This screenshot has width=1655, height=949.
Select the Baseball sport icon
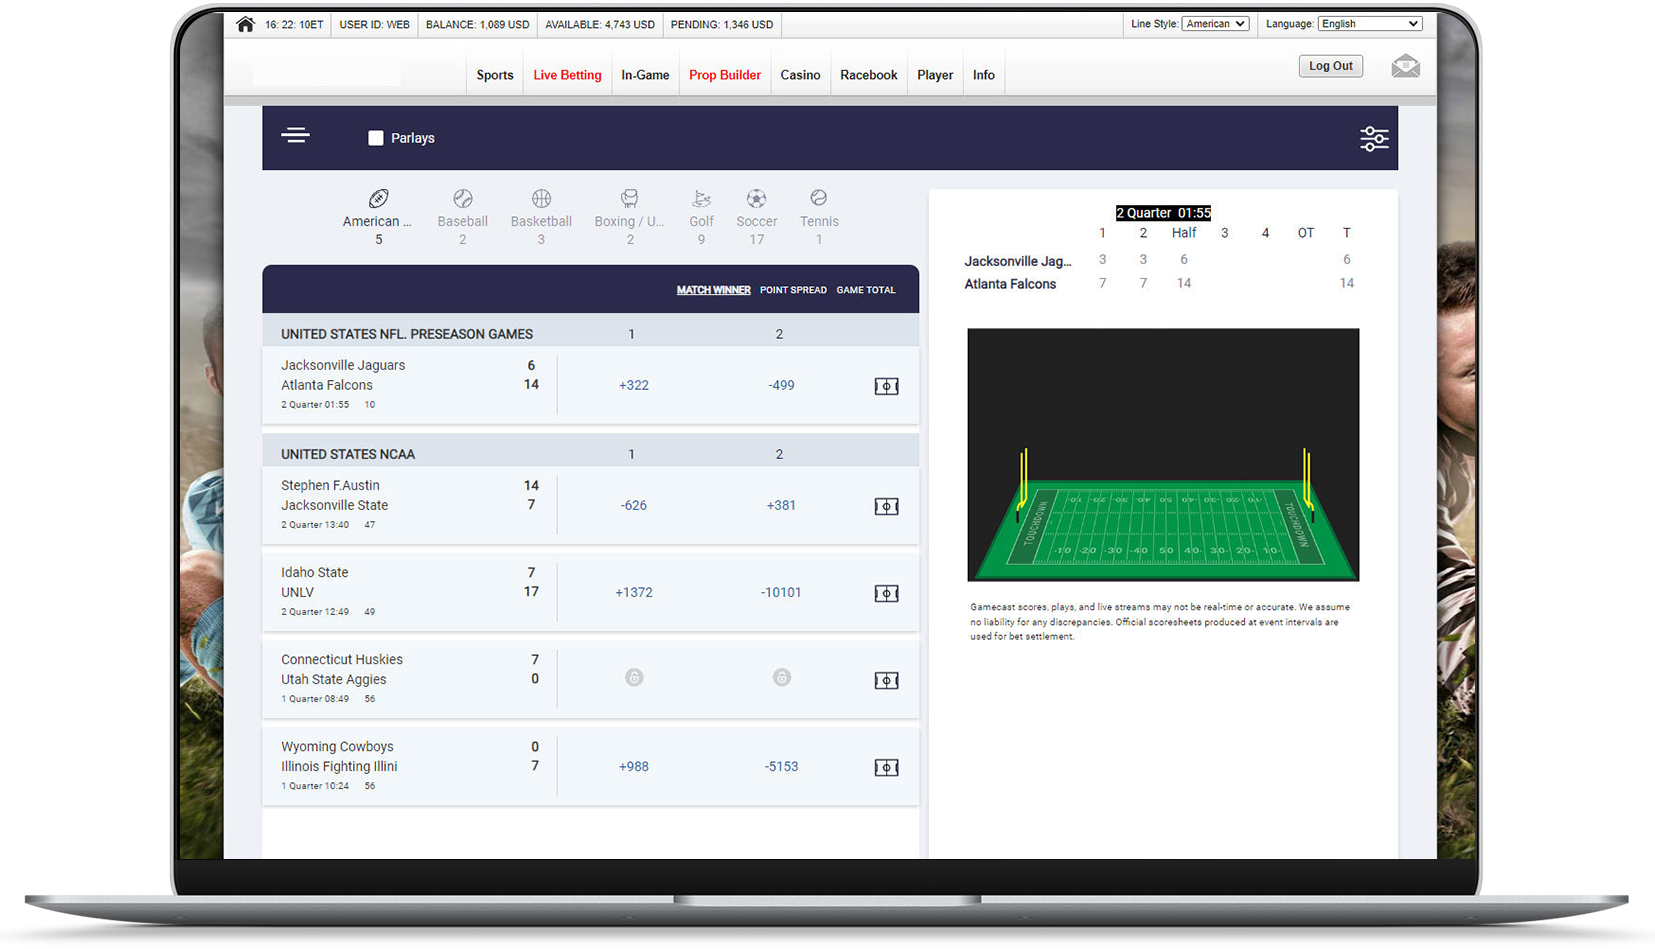coord(462,198)
